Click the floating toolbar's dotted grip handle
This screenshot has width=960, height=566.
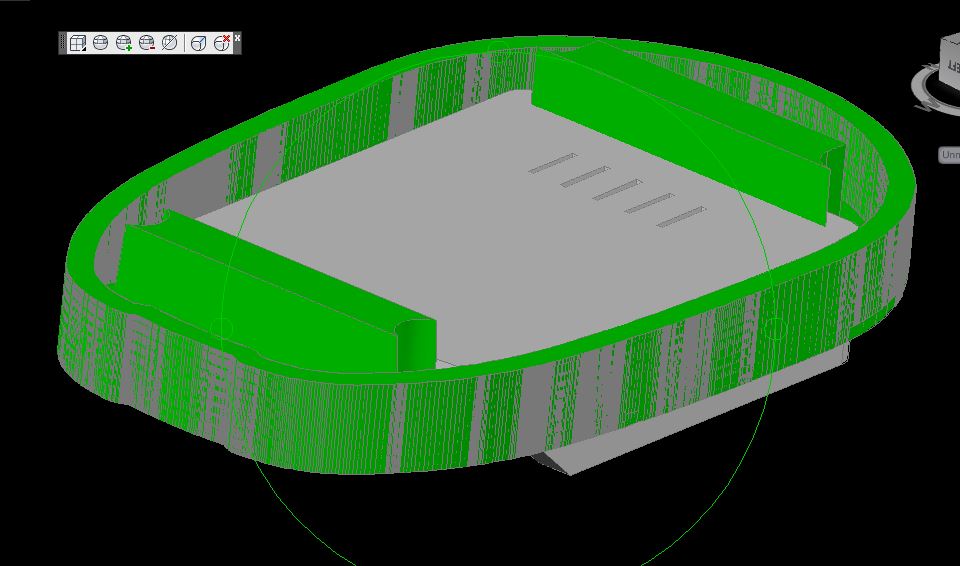tap(63, 43)
